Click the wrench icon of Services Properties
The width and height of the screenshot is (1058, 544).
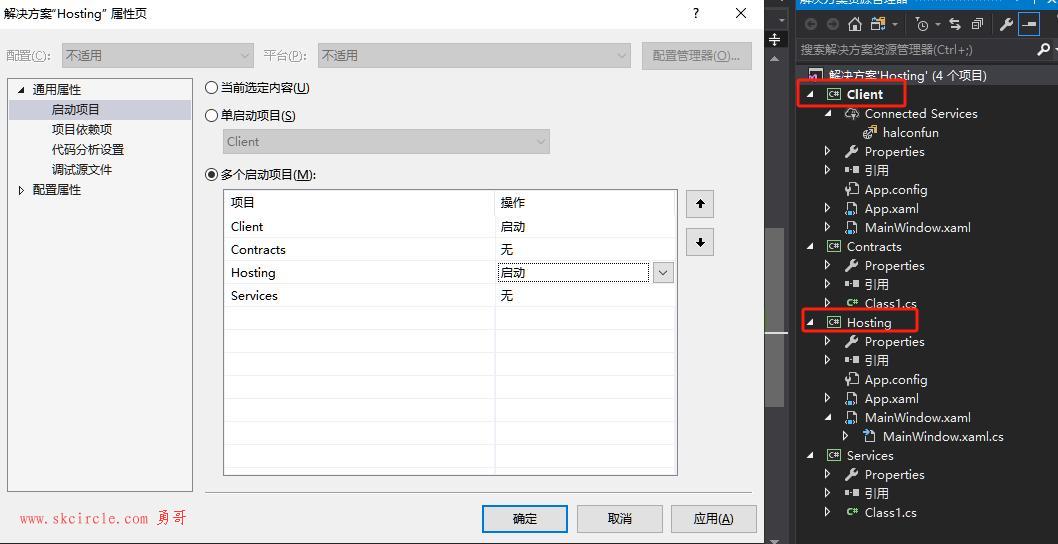pos(852,474)
